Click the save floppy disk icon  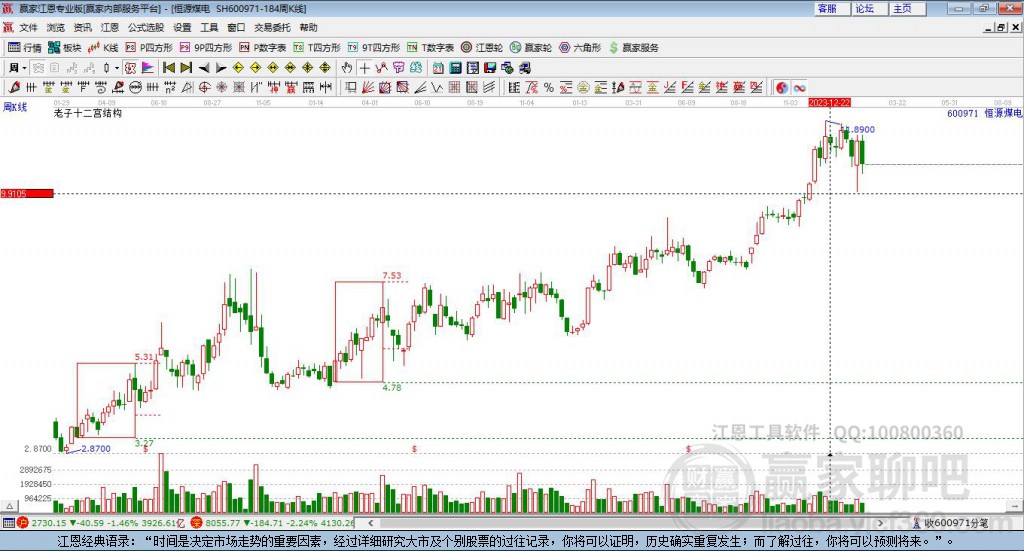tap(490, 68)
